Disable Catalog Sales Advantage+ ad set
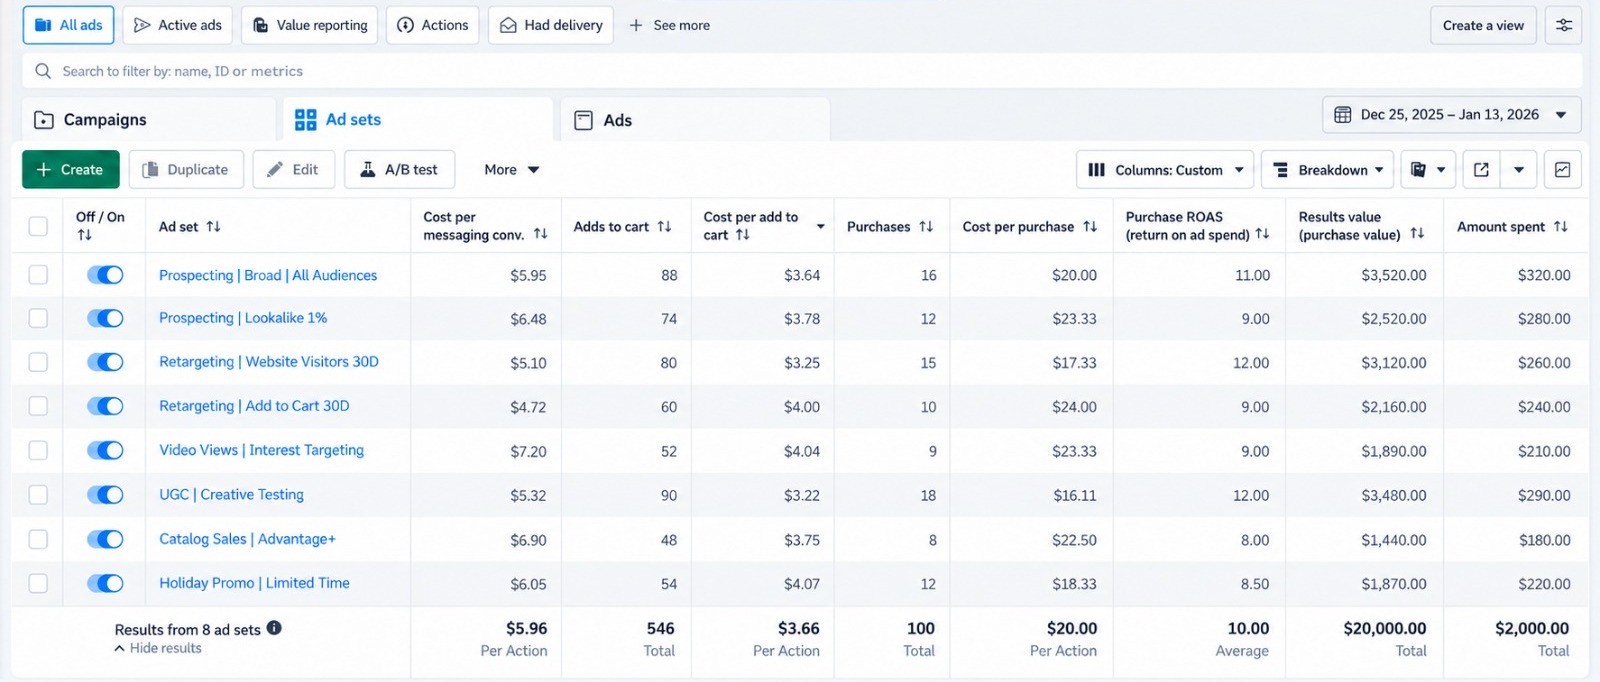Viewport: 1600px width, 682px height. [x=105, y=539]
